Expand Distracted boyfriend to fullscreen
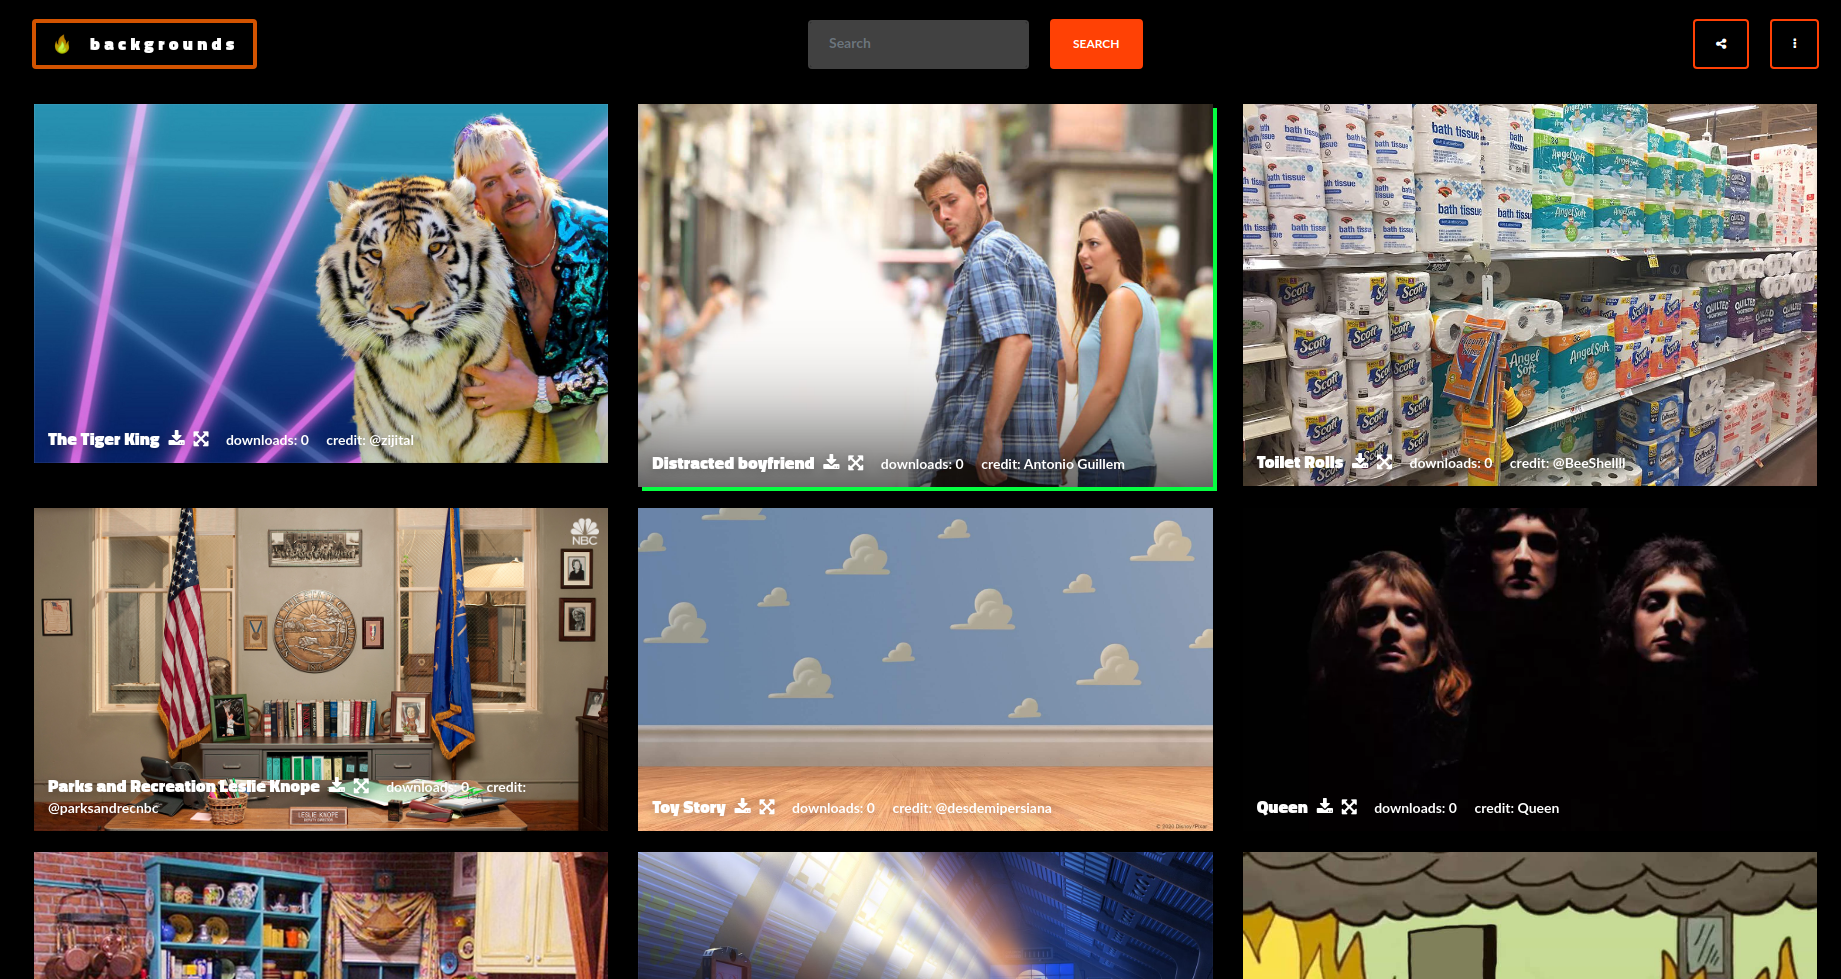The height and width of the screenshot is (979, 1841). [856, 462]
